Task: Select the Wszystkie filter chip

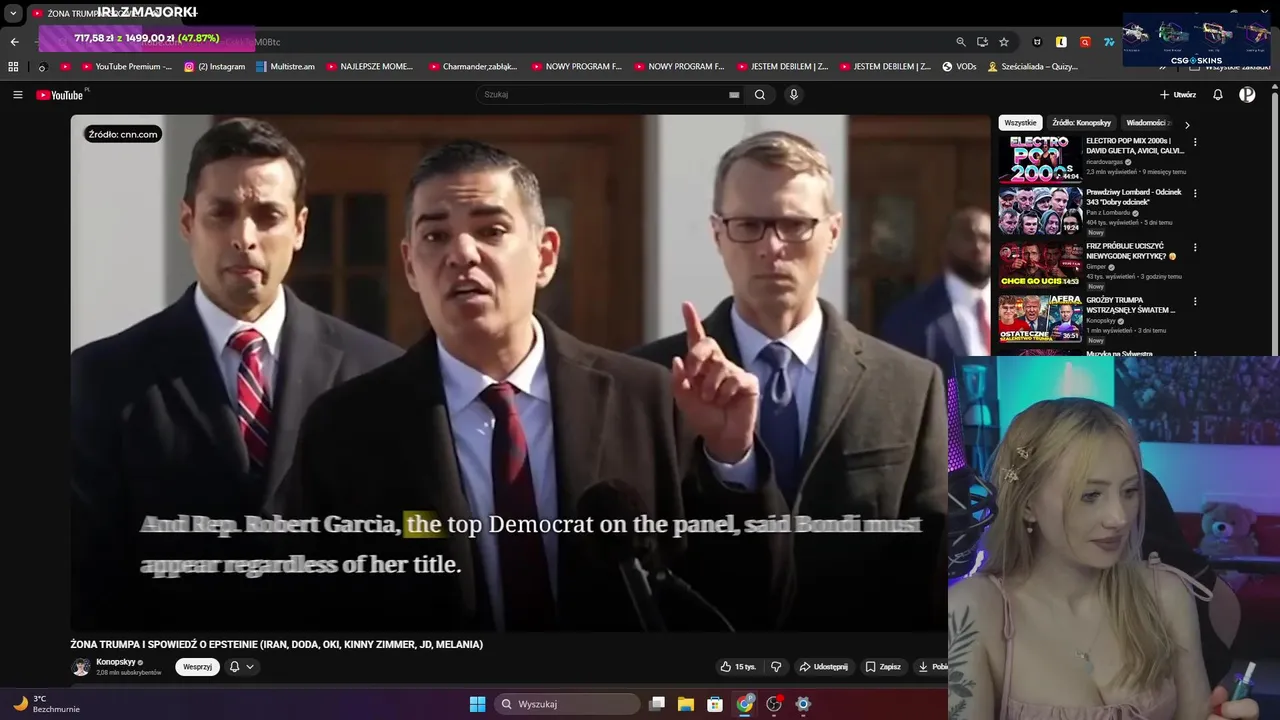Action: (x=1020, y=123)
